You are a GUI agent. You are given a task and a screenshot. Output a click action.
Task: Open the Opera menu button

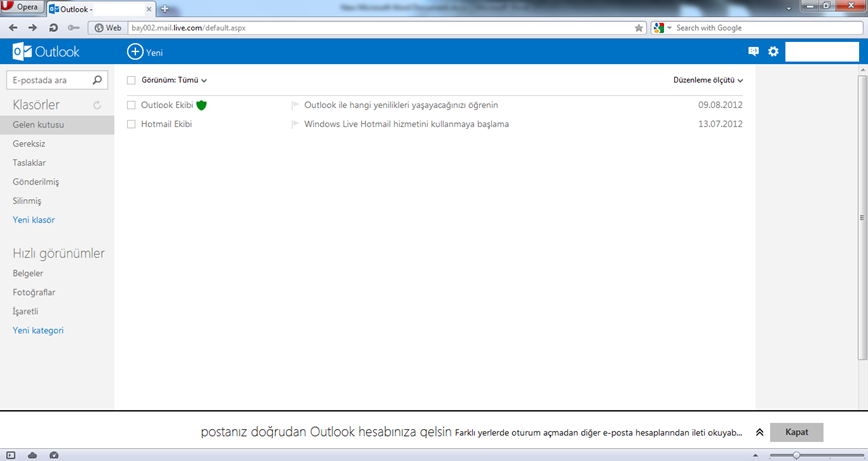(x=22, y=7)
